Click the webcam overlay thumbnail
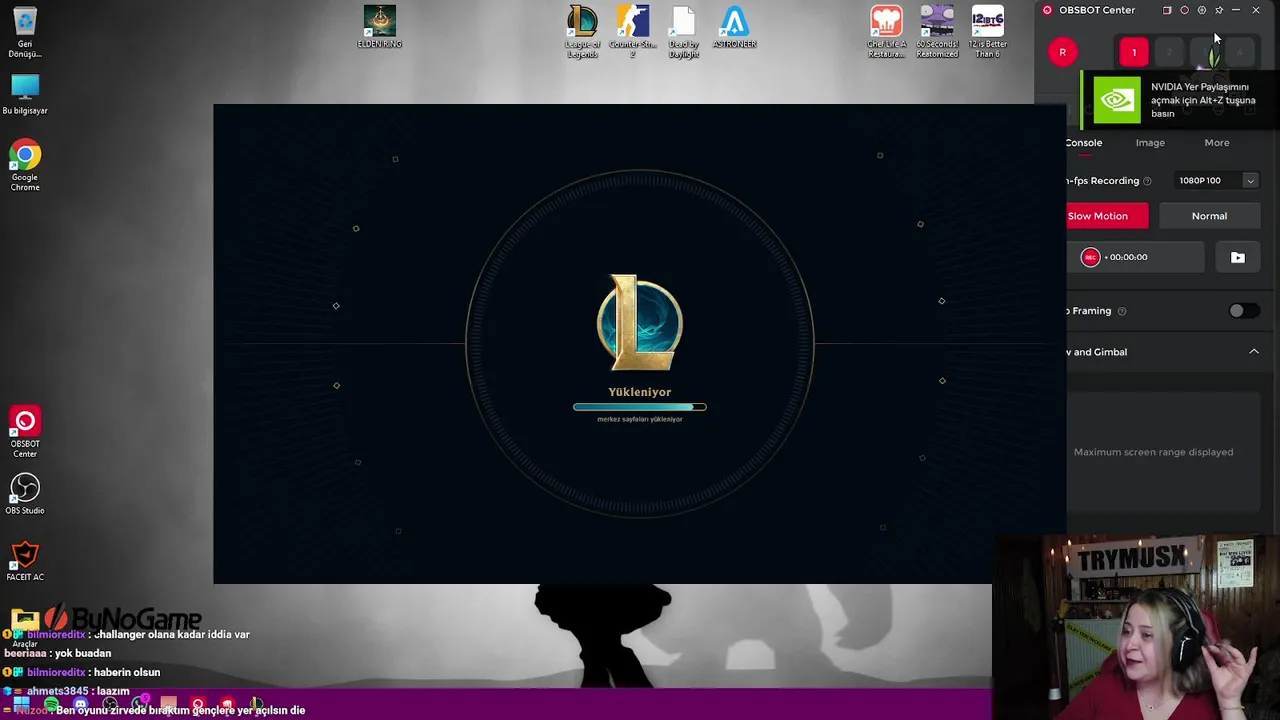Viewport: 1280px width, 720px height. [x=1137, y=627]
